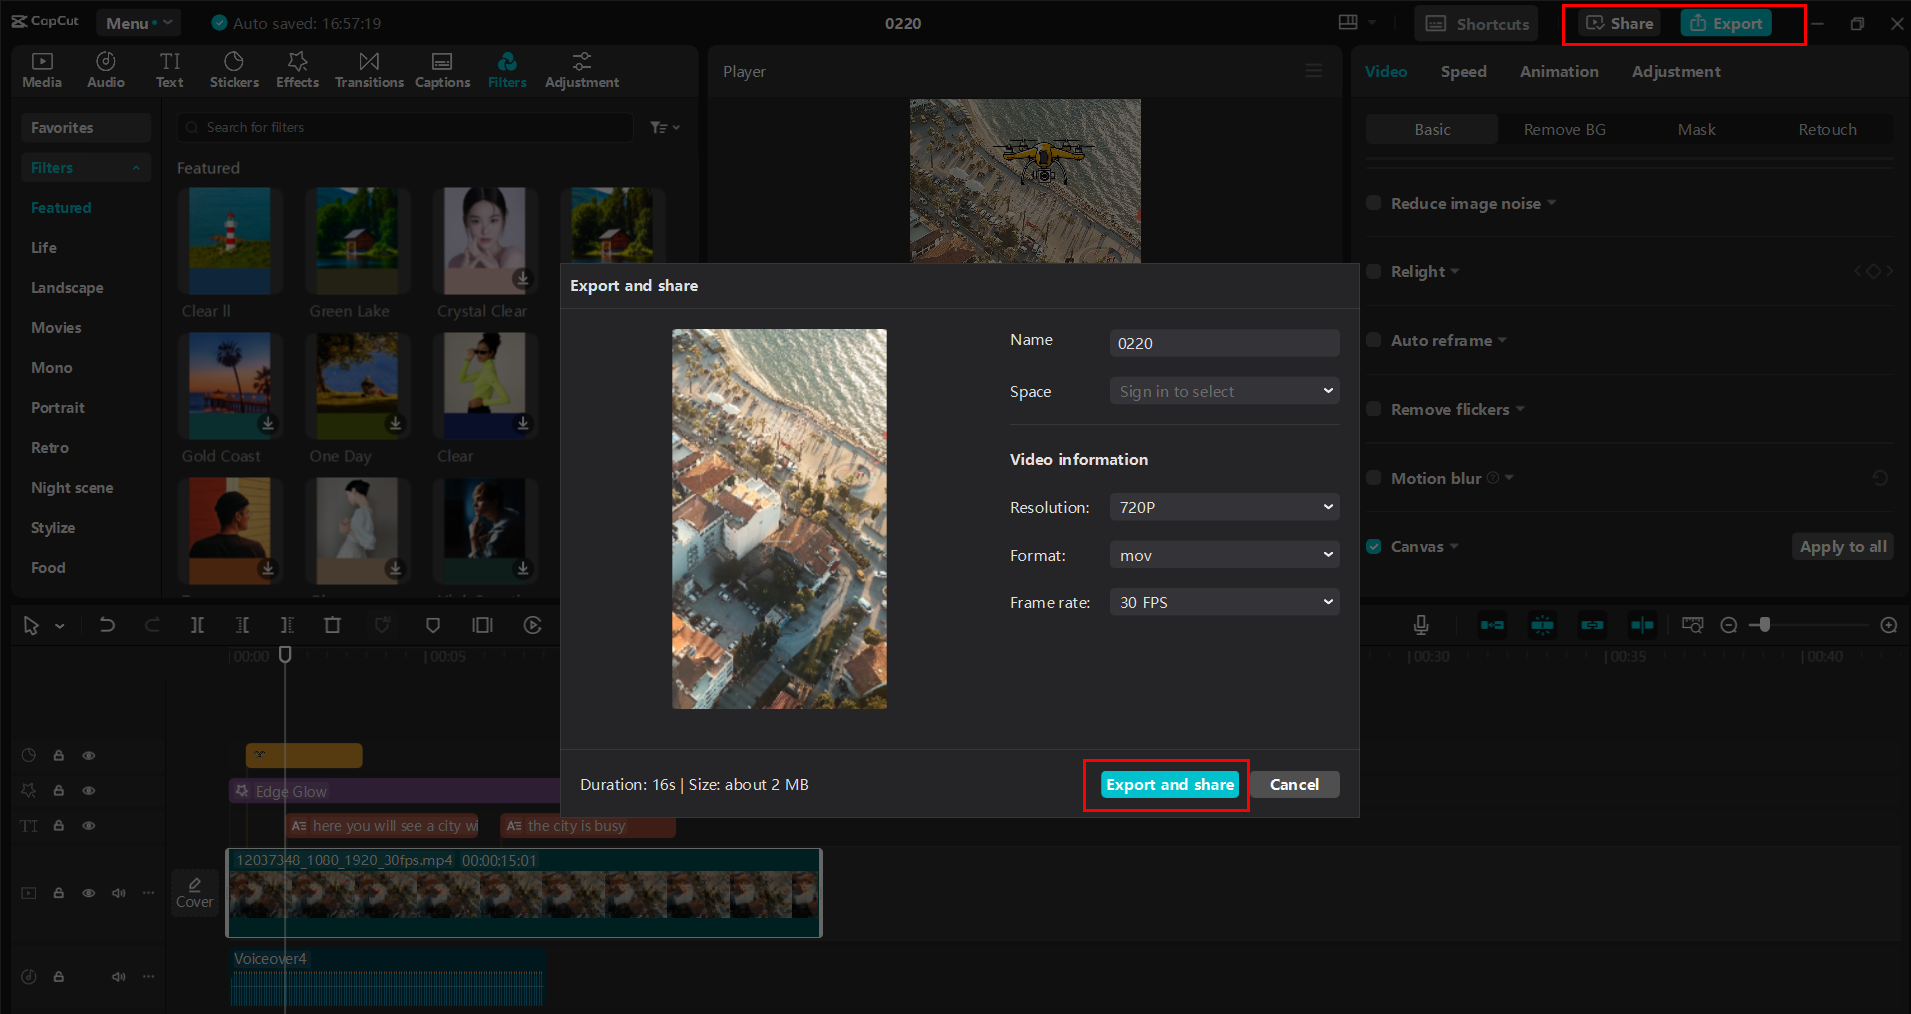
Task: Switch to the Transitions panel
Action: (x=368, y=69)
